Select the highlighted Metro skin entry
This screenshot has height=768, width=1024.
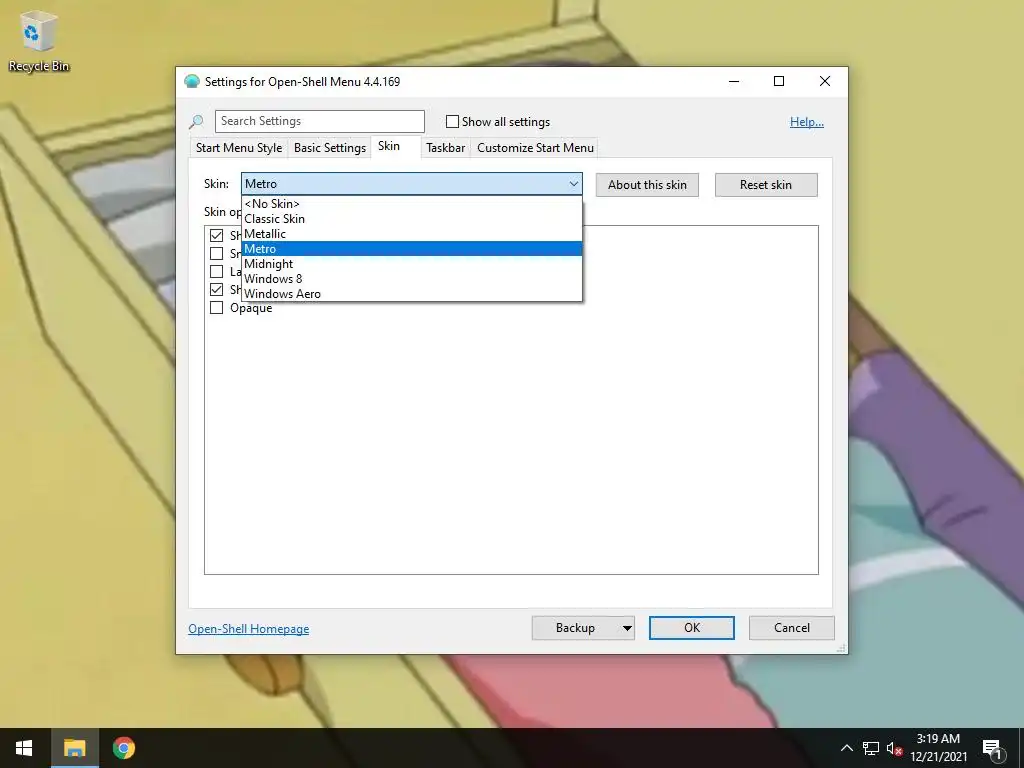(411, 249)
